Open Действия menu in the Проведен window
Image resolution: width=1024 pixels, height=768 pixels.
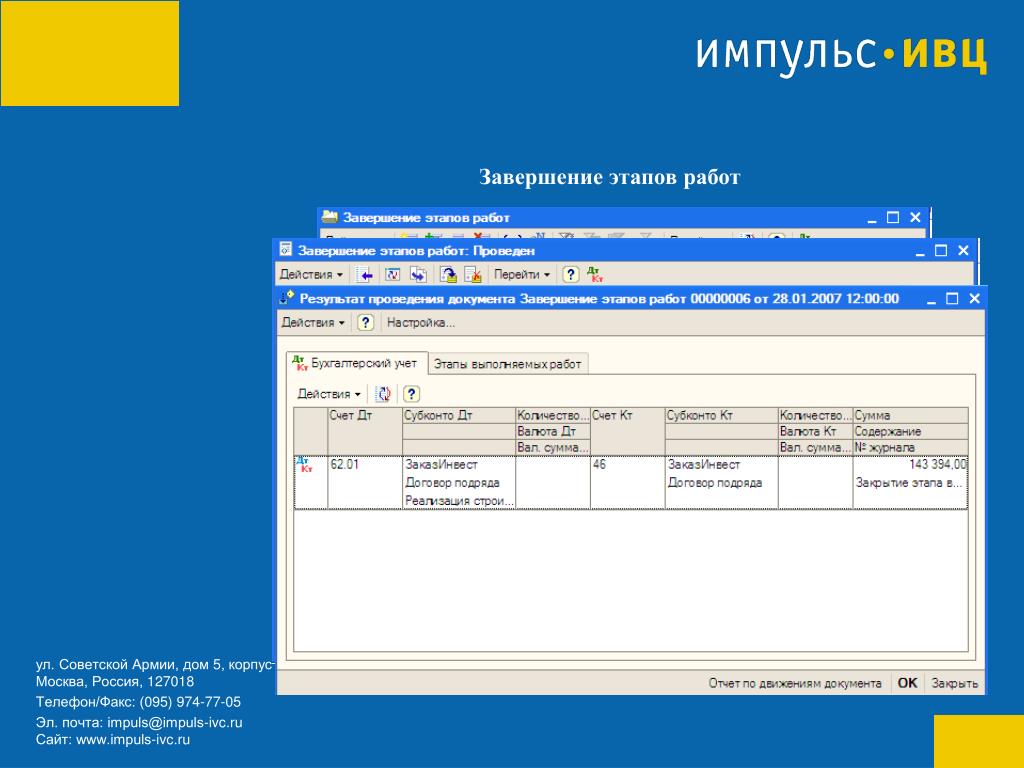tap(311, 275)
